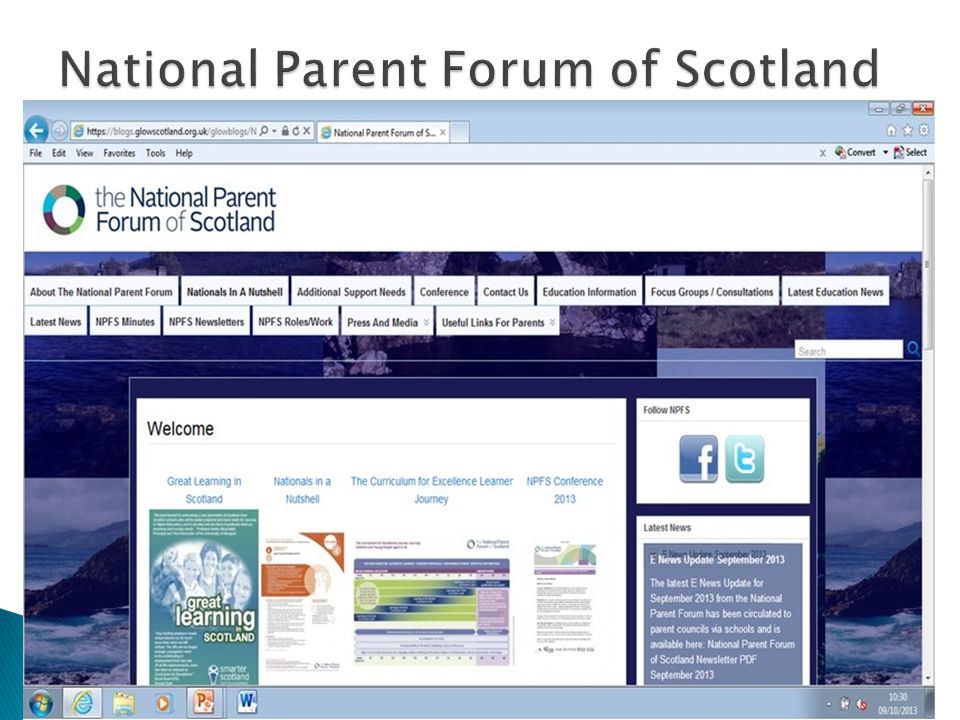Open Nationals In A Nutshell nav item
Viewport: 960px width, 720px height.
point(234,292)
